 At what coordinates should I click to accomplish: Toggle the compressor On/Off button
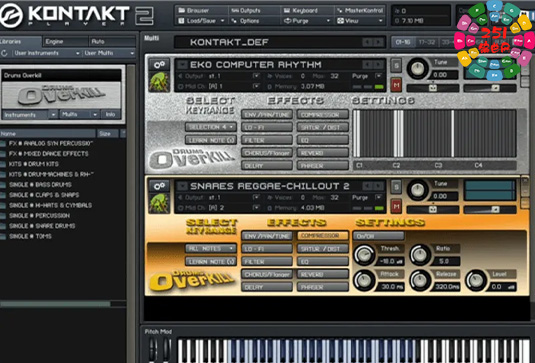tap(379, 236)
